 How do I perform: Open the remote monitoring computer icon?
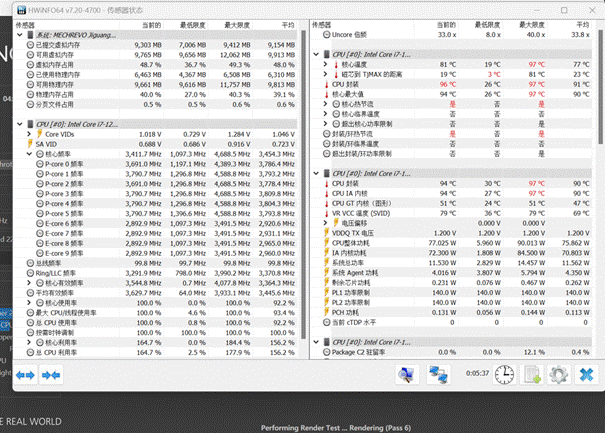[x=405, y=374]
